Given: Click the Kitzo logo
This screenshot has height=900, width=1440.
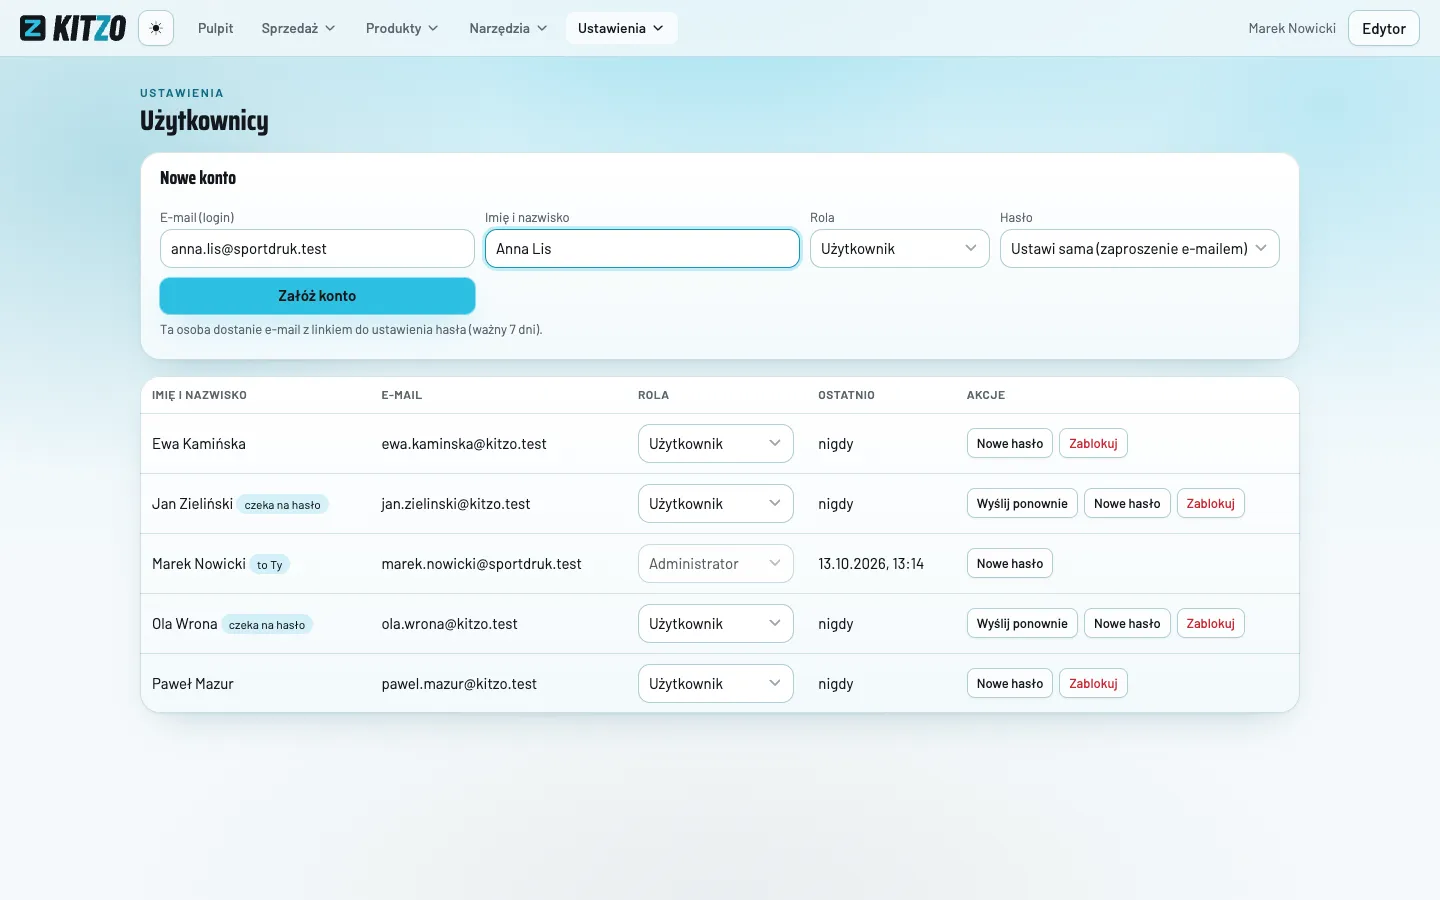Looking at the screenshot, I should (73, 28).
